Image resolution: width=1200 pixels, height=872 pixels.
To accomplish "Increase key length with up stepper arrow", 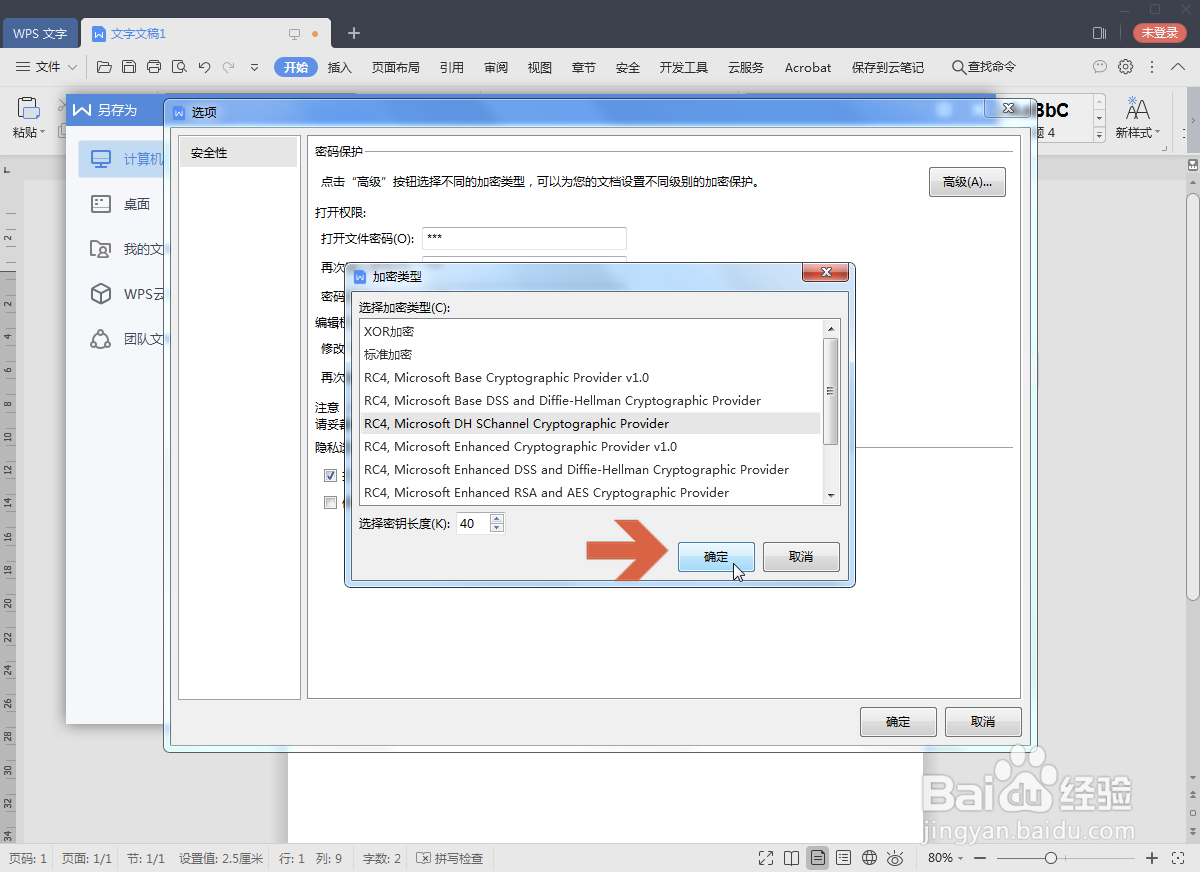I will point(497,517).
